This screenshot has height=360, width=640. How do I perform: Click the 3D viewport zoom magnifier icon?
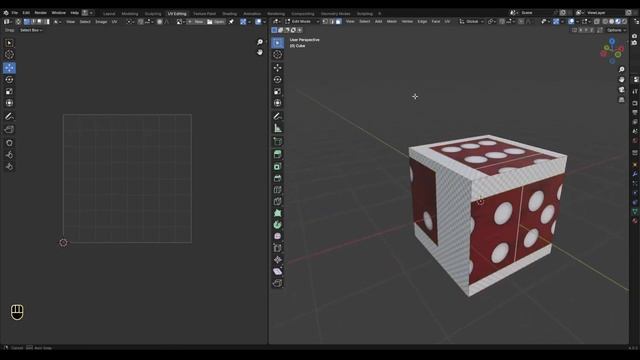click(x=622, y=69)
